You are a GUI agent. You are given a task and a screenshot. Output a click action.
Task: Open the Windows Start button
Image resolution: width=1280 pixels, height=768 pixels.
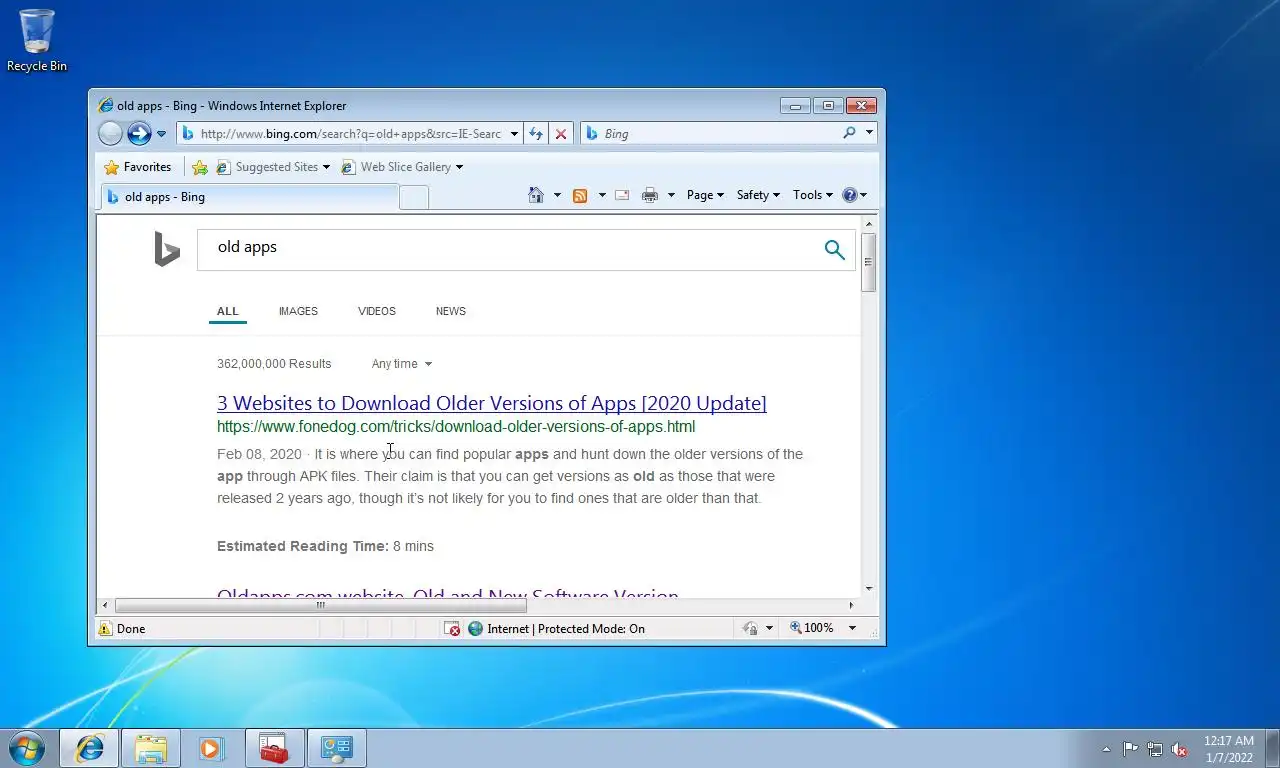pos(27,748)
